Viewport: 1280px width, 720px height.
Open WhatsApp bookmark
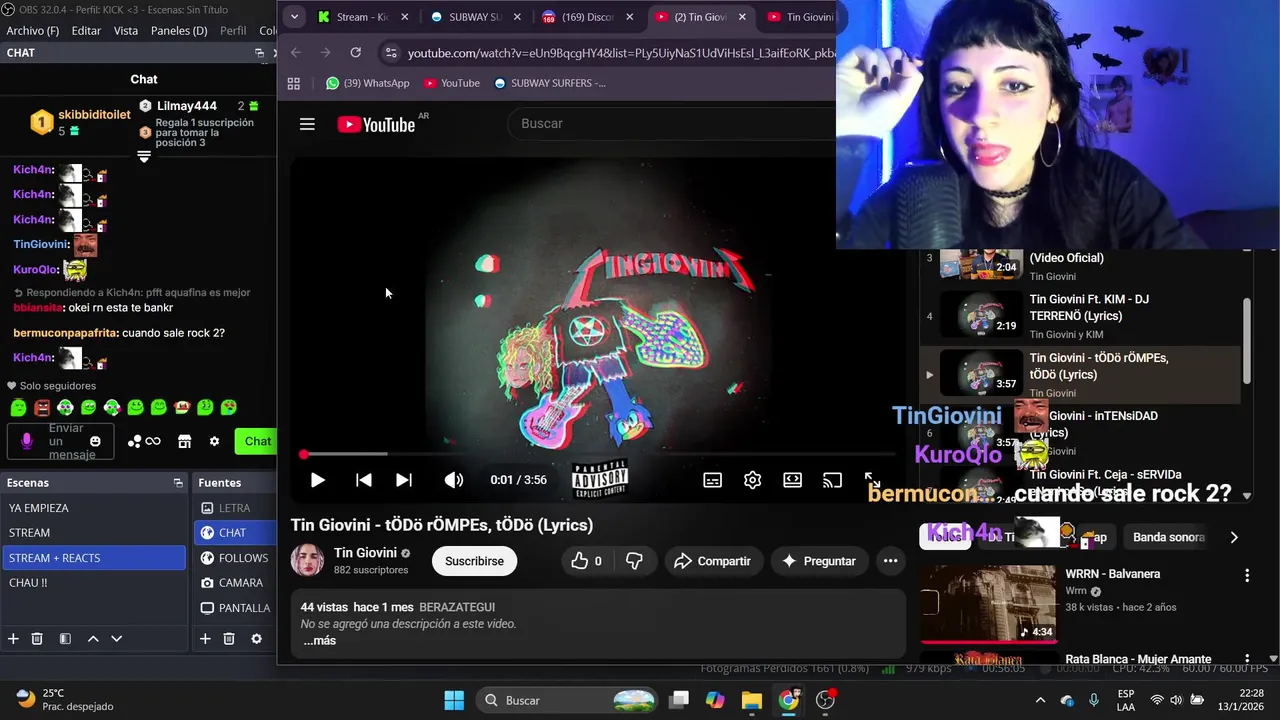(x=367, y=83)
